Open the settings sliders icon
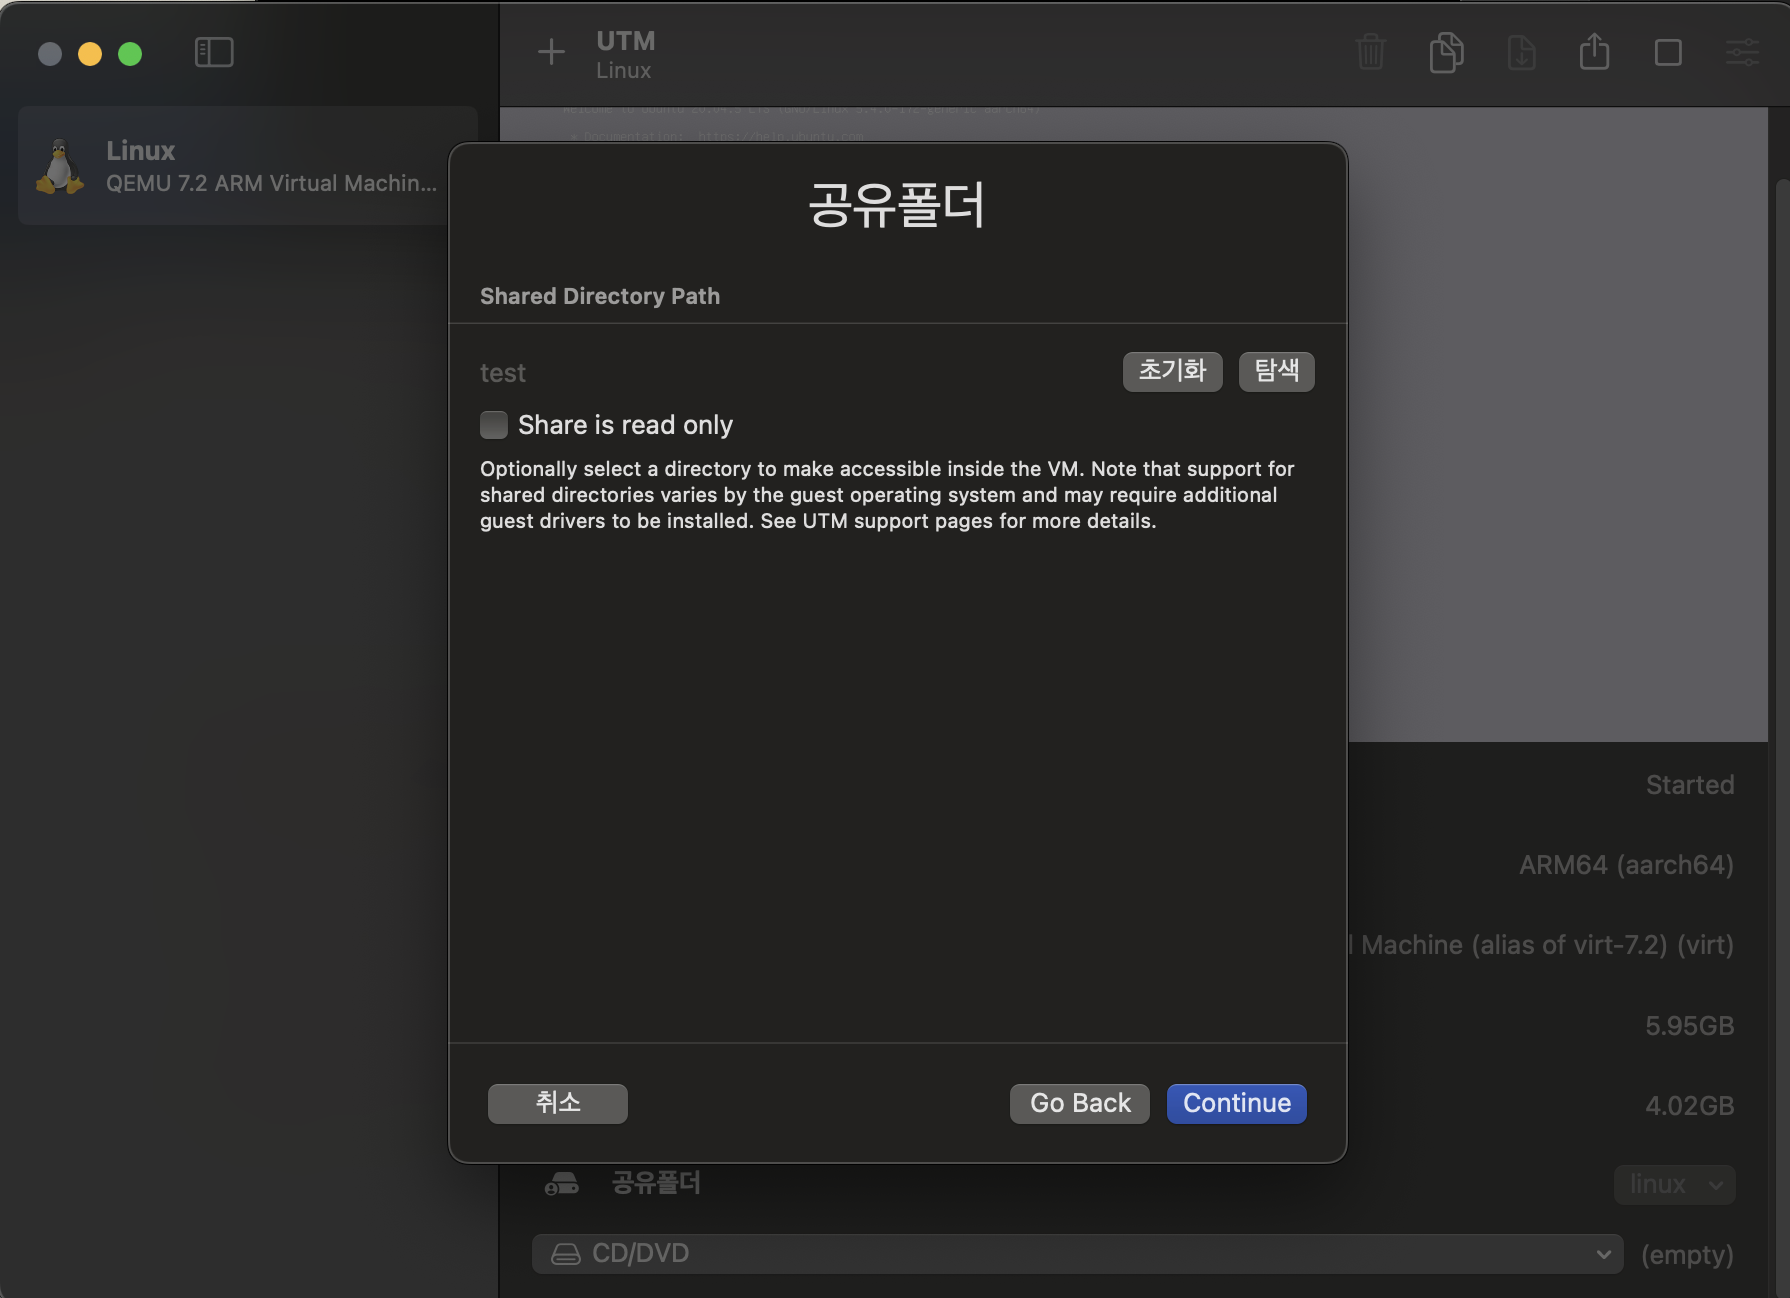 [1742, 52]
